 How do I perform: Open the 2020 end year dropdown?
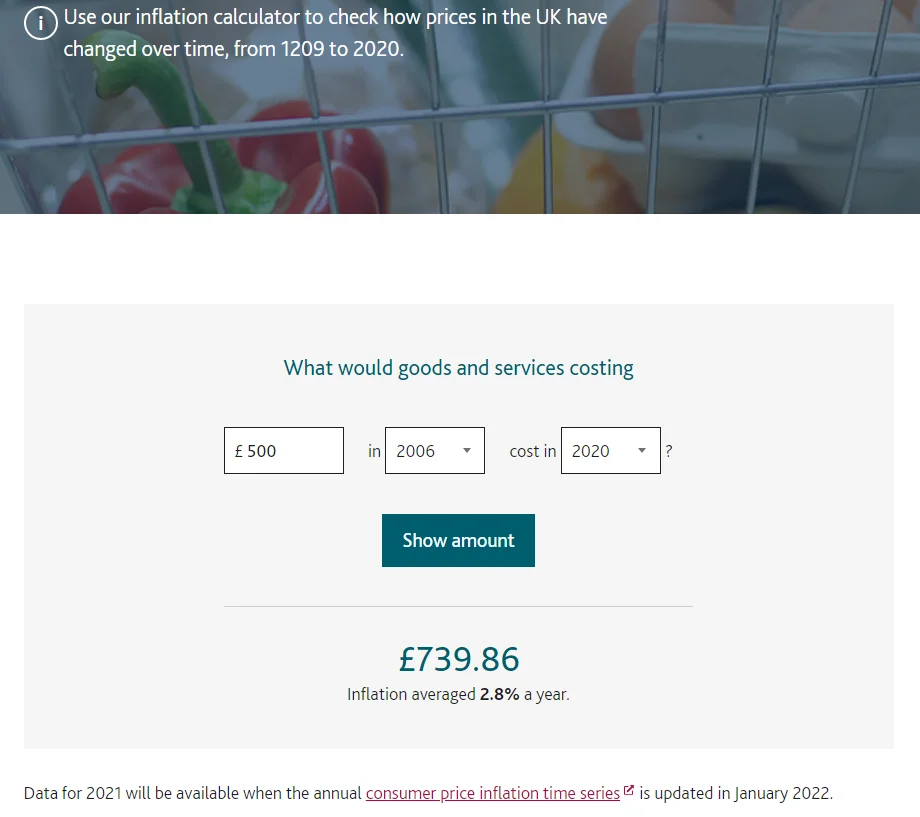pyautogui.click(x=611, y=450)
